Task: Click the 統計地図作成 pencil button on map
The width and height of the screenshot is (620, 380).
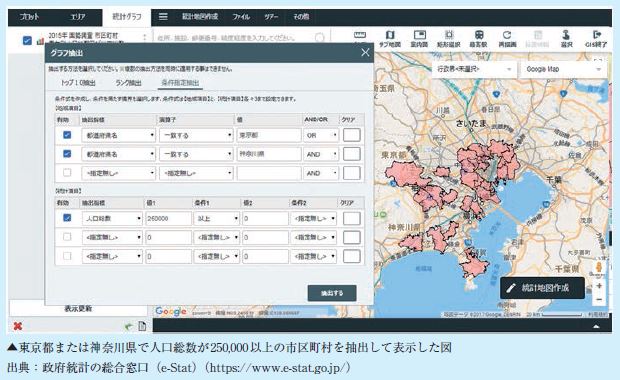Action: point(542,288)
